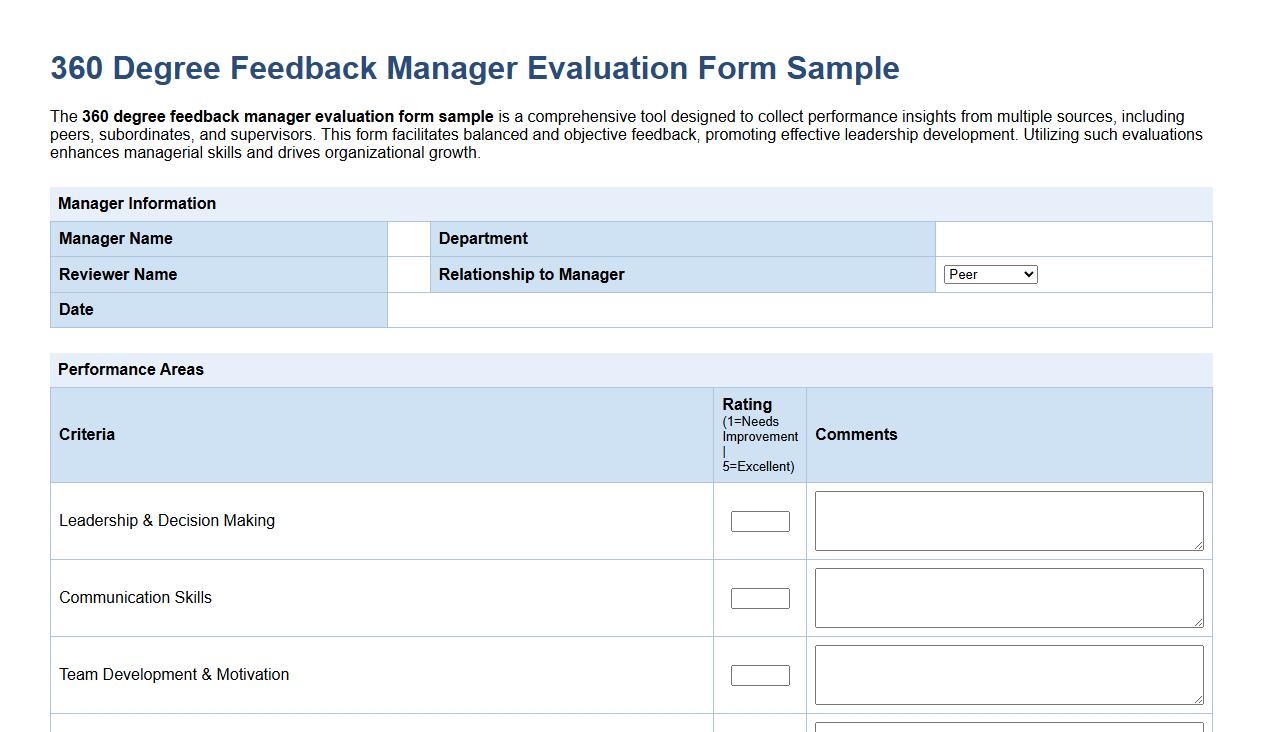Open the Relationship to Manager dropdown
This screenshot has height=732, width=1263.
[x=990, y=273]
